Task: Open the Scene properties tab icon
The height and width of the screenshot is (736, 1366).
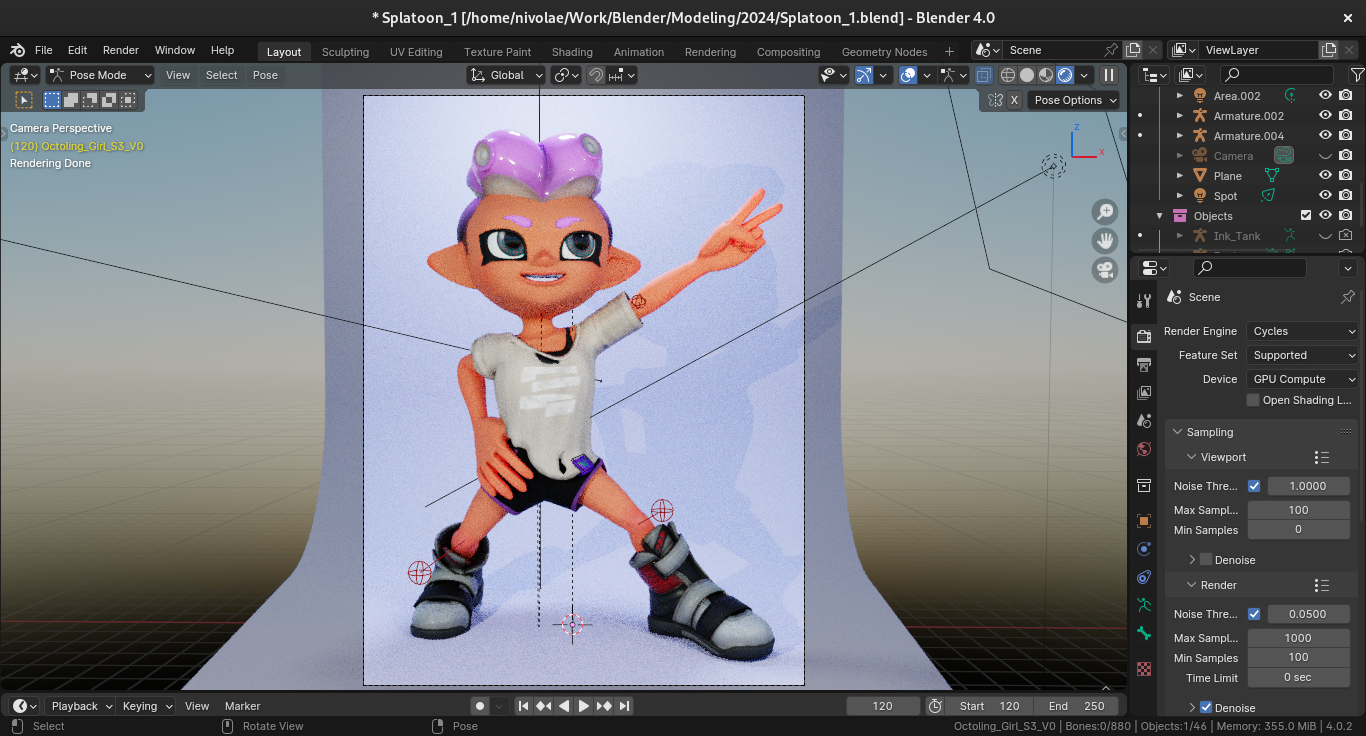Action: (1144, 421)
